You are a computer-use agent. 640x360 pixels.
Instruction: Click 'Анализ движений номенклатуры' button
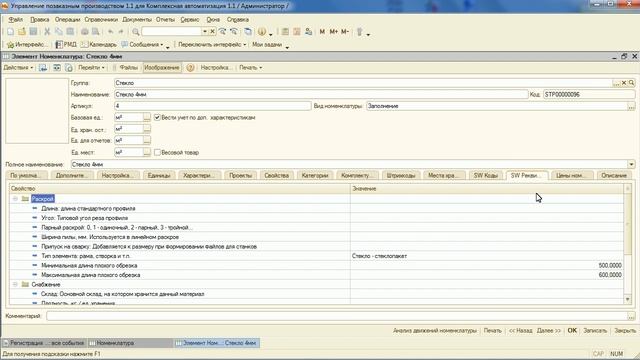point(435,331)
